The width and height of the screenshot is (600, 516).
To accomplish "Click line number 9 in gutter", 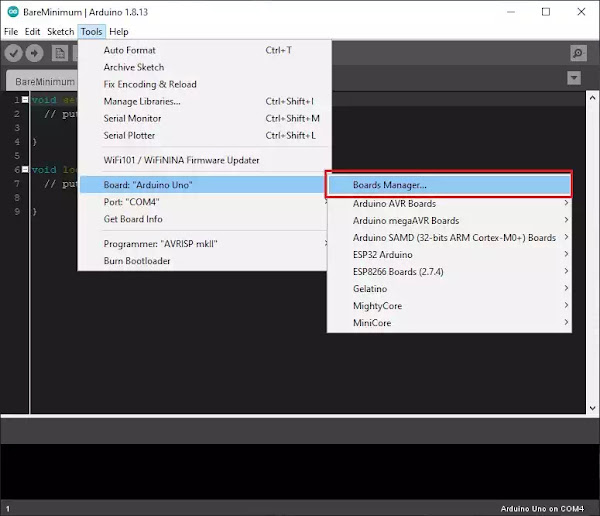I will pos(16,211).
